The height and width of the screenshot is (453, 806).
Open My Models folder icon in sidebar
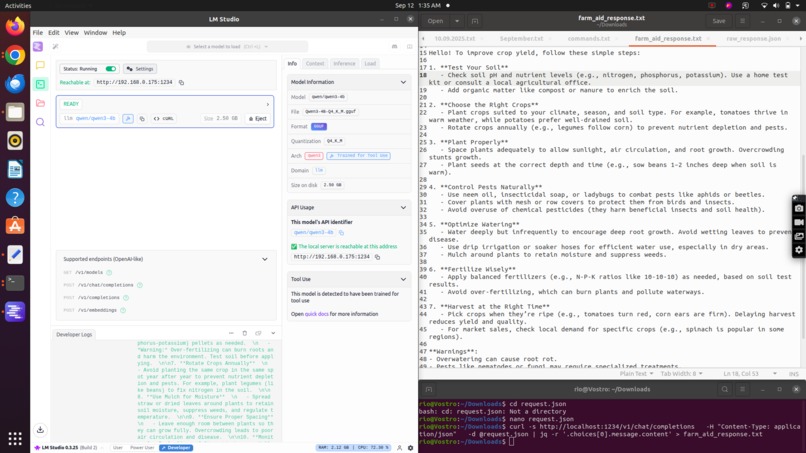40,103
